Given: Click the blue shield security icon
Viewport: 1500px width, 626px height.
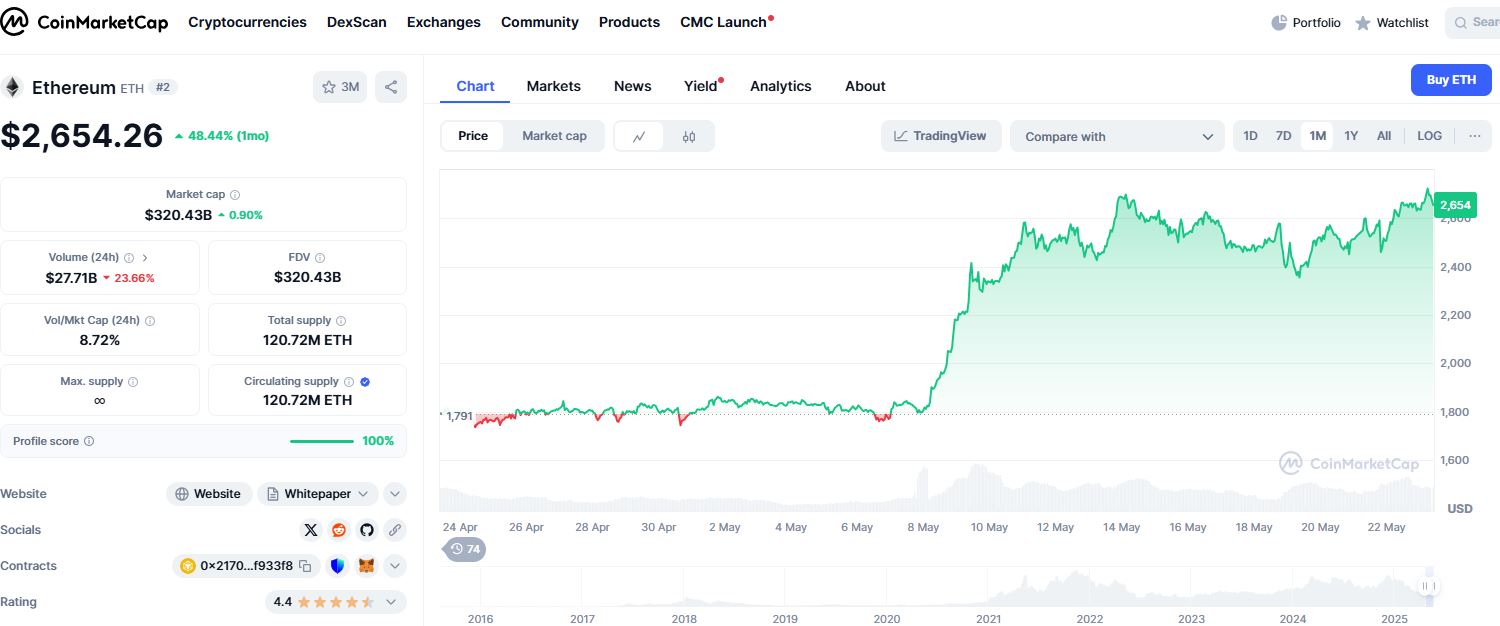Looking at the screenshot, I should coord(337,566).
